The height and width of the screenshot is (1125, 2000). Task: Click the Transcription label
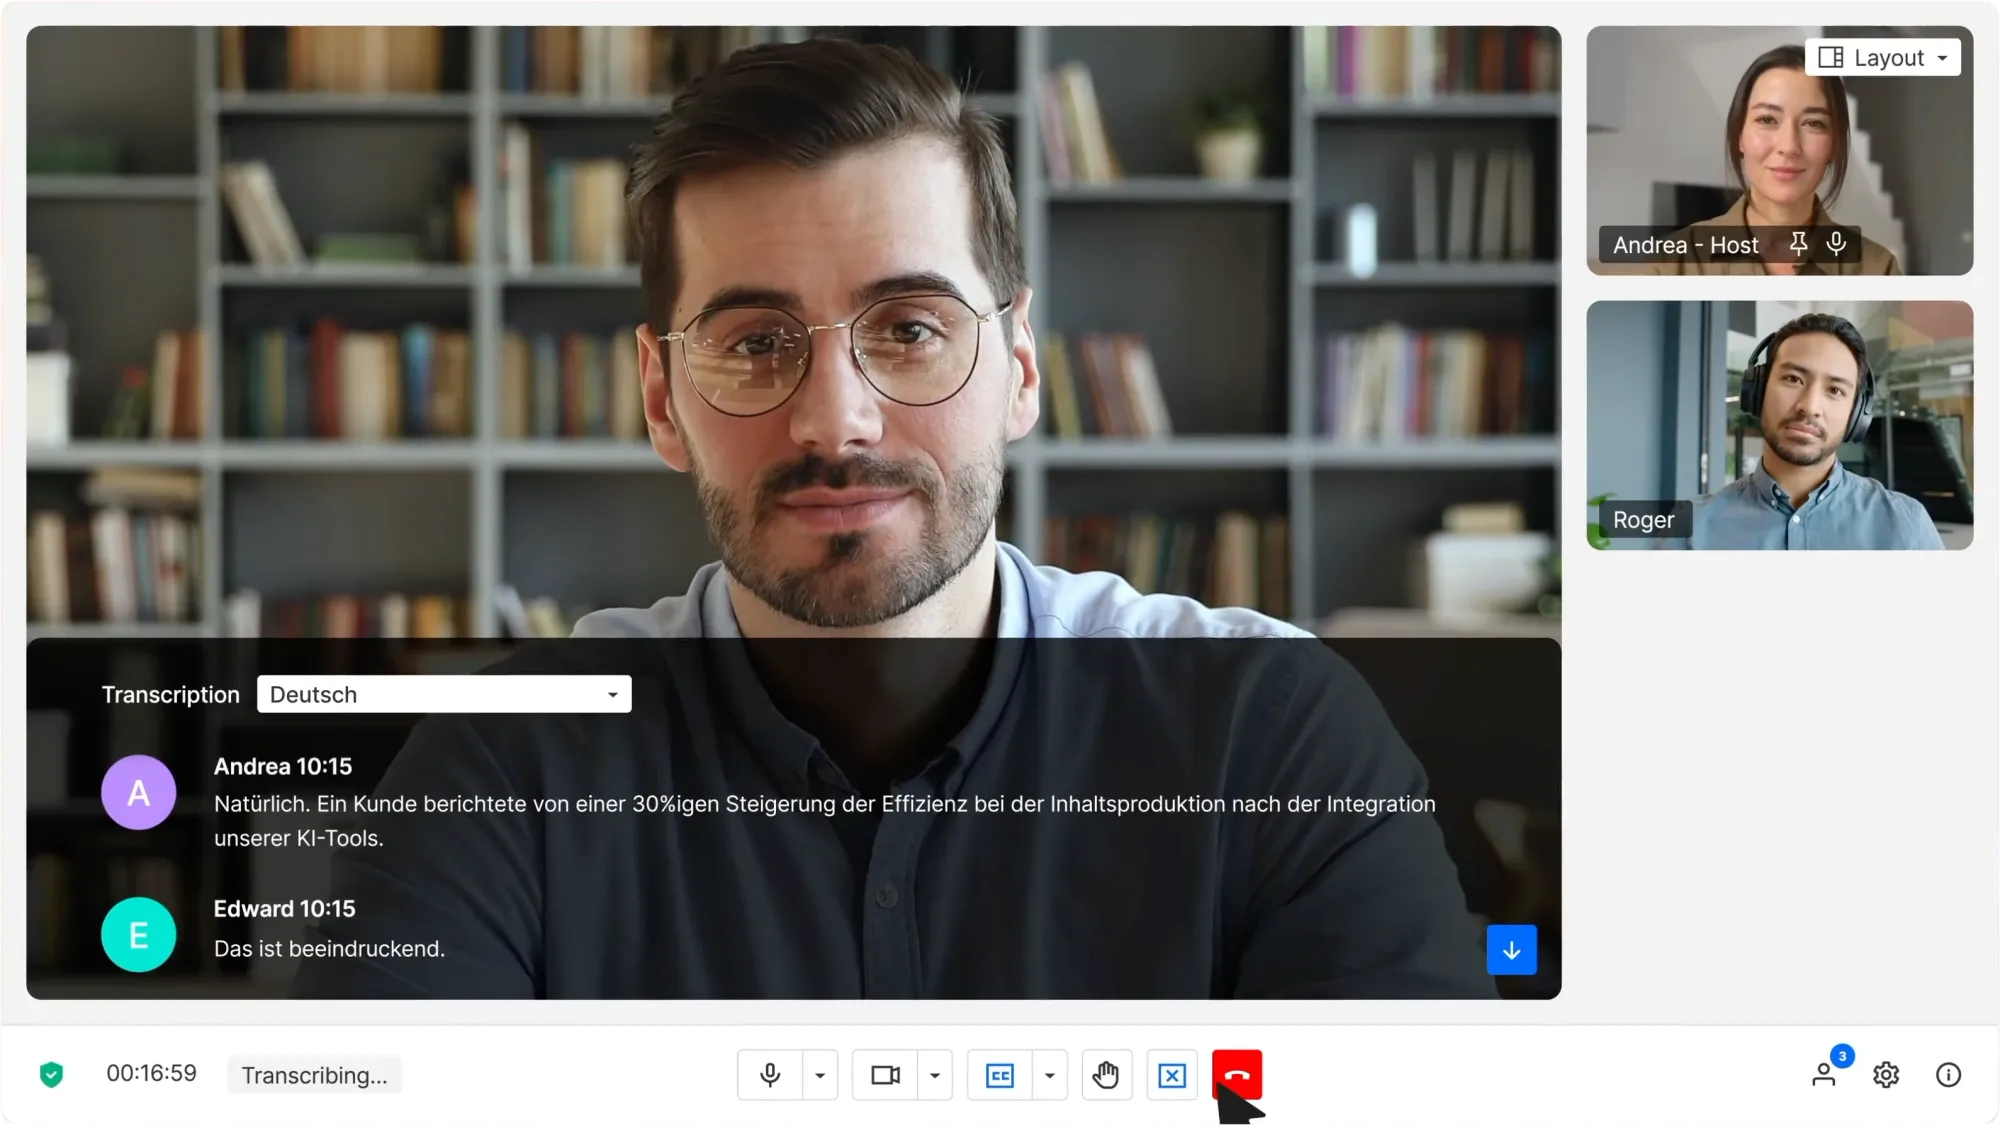pyautogui.click(x=171, y=694)
